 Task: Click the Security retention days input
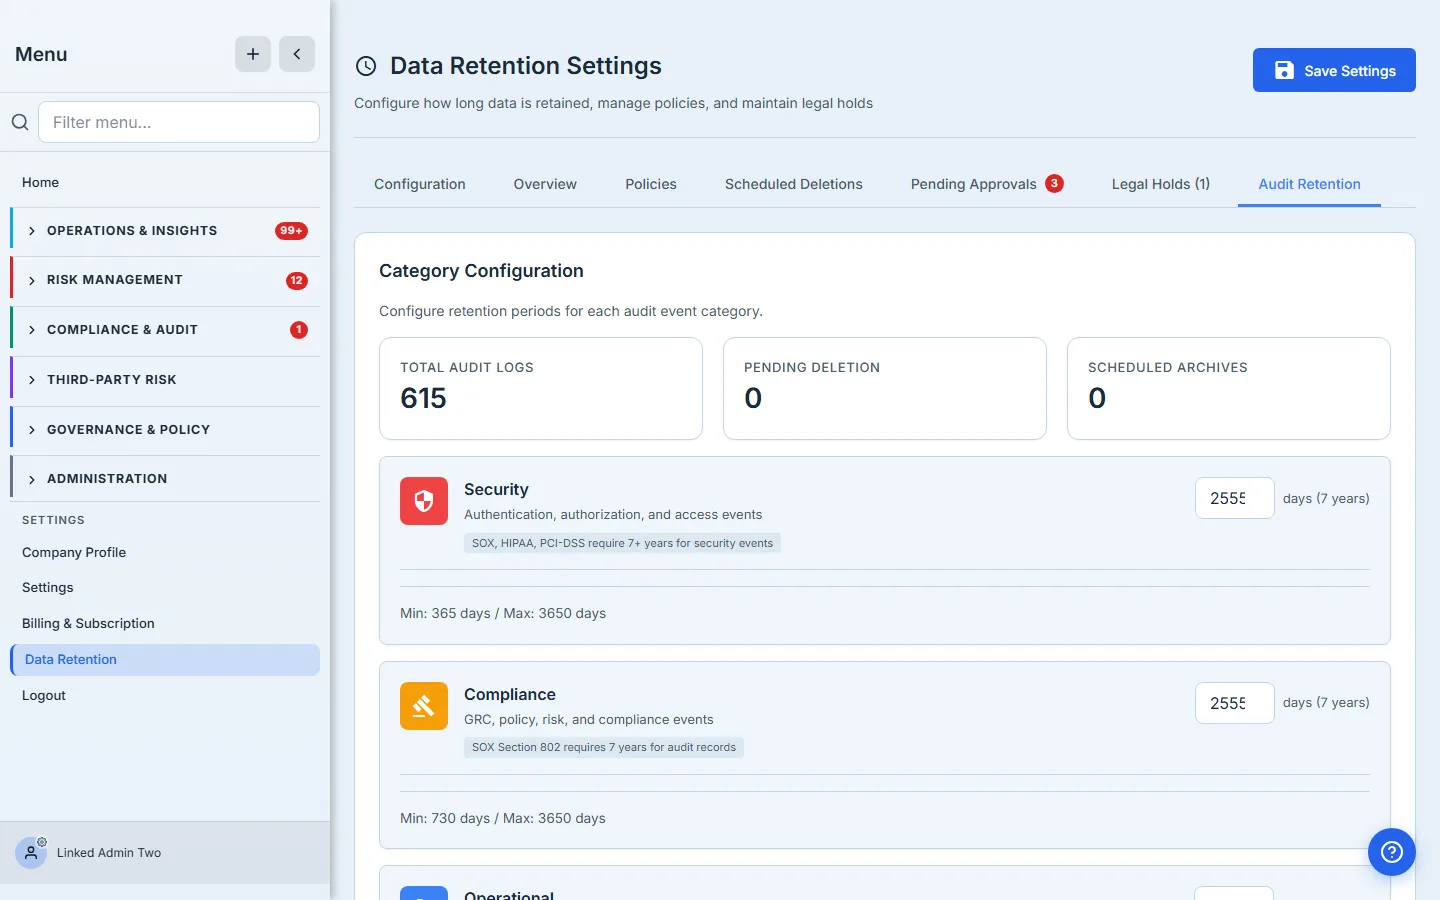(x=1234, y=498)
